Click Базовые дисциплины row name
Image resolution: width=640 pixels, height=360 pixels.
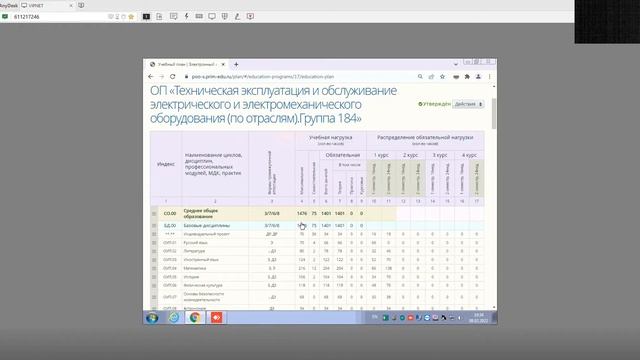[207, 225]
